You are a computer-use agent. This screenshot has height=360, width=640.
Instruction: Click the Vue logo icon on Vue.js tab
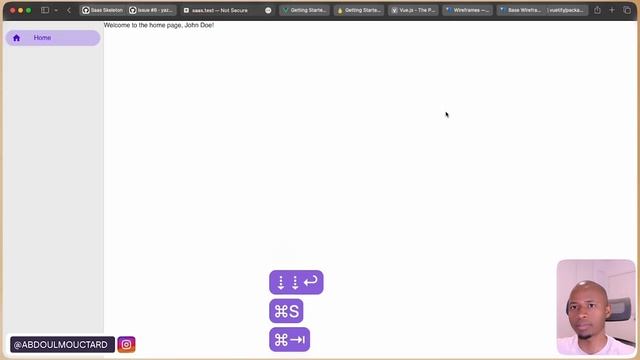coord(395,10)
